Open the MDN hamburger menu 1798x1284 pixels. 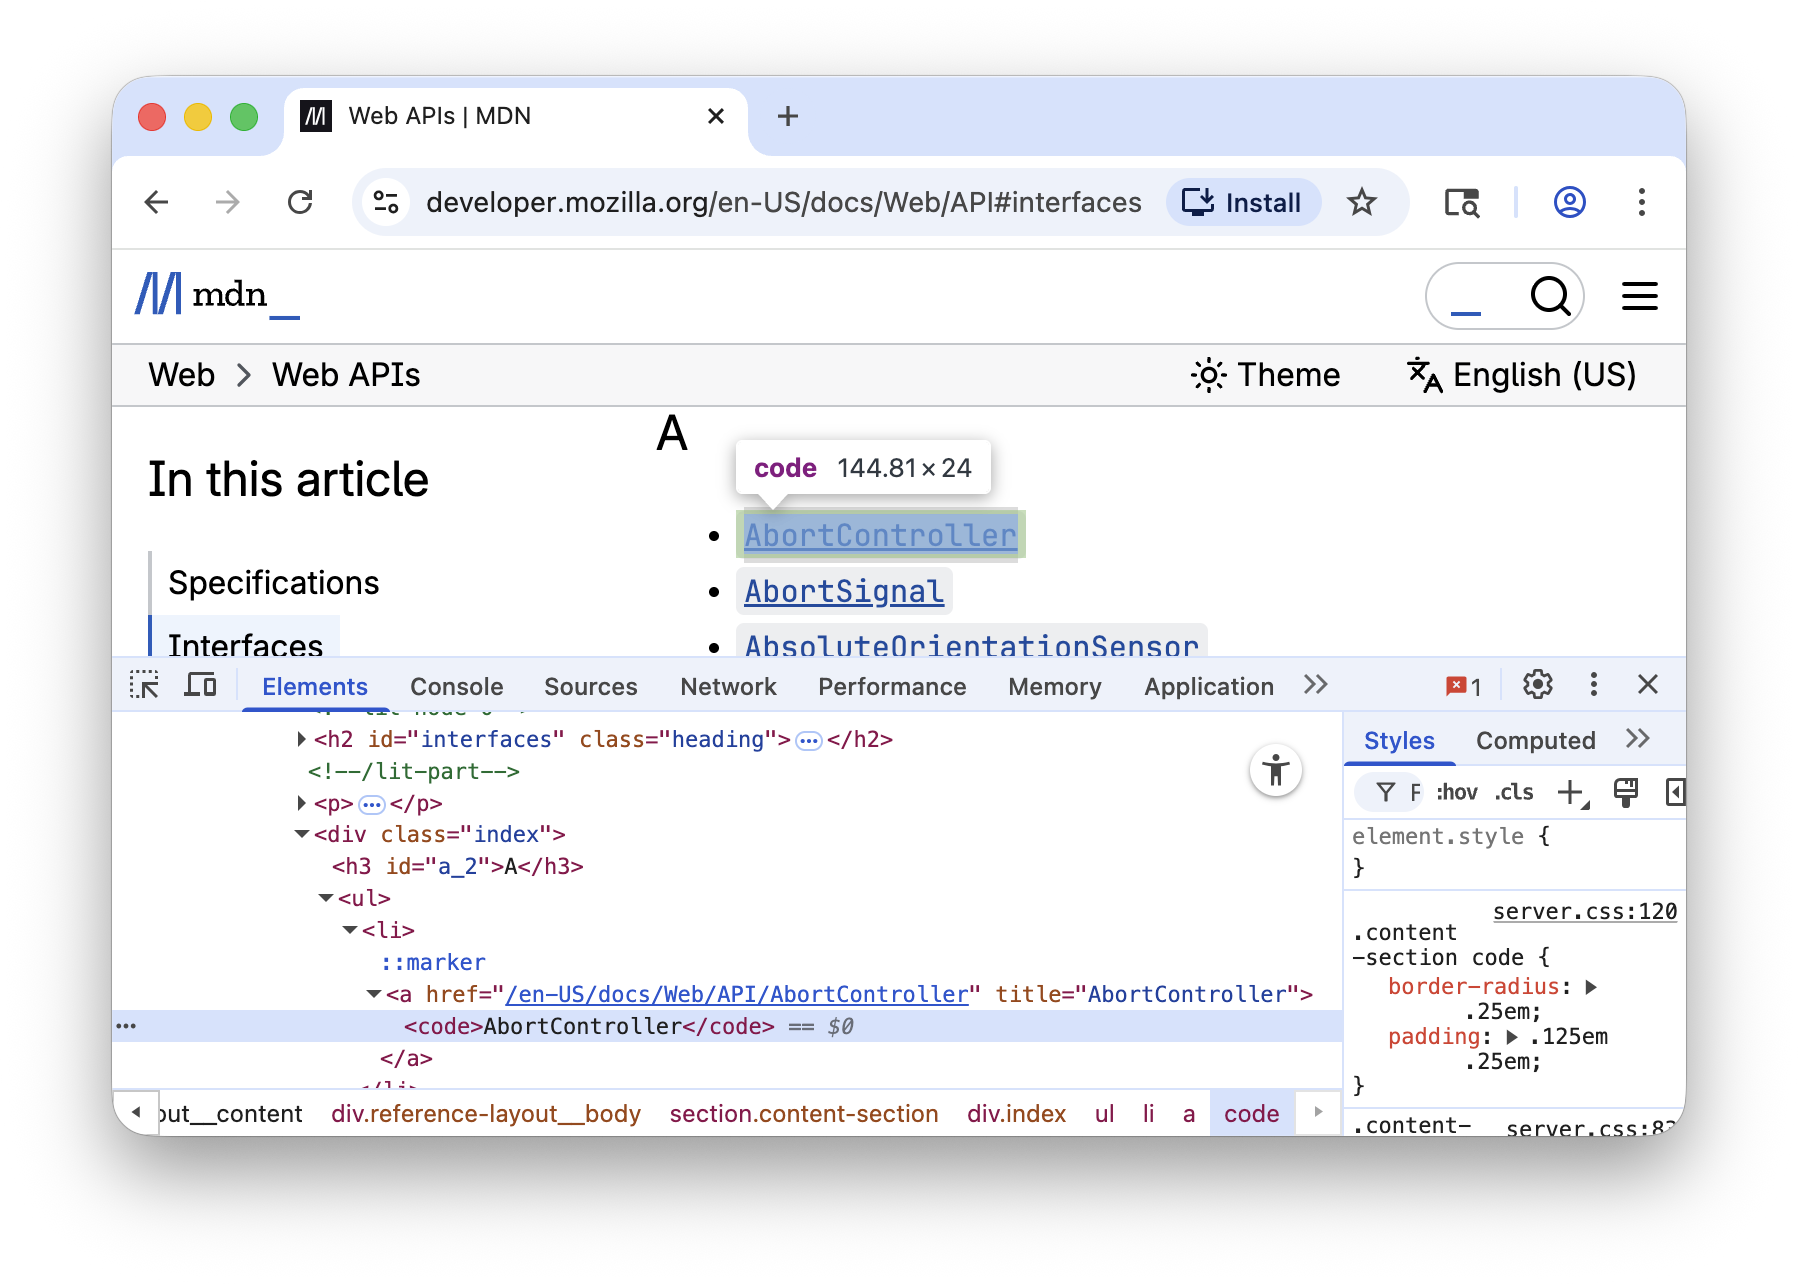coord(1639,296)
